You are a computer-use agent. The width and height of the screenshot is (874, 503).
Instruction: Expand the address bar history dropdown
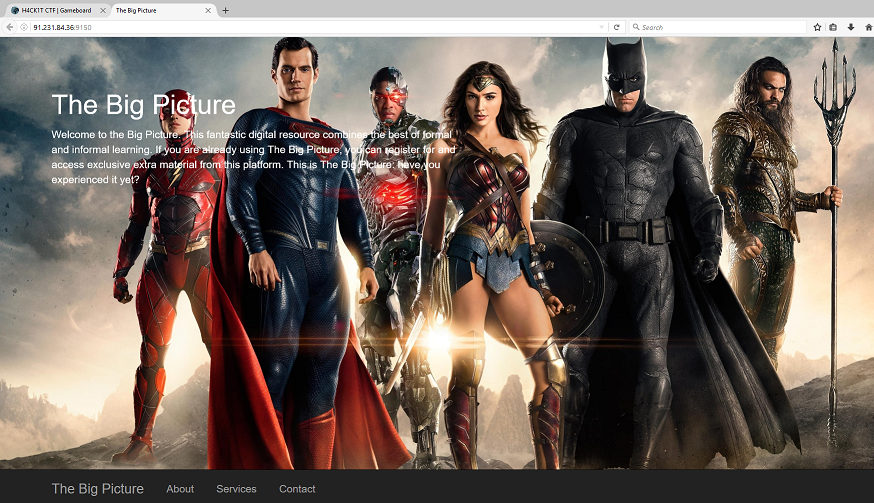coord(601,27)
